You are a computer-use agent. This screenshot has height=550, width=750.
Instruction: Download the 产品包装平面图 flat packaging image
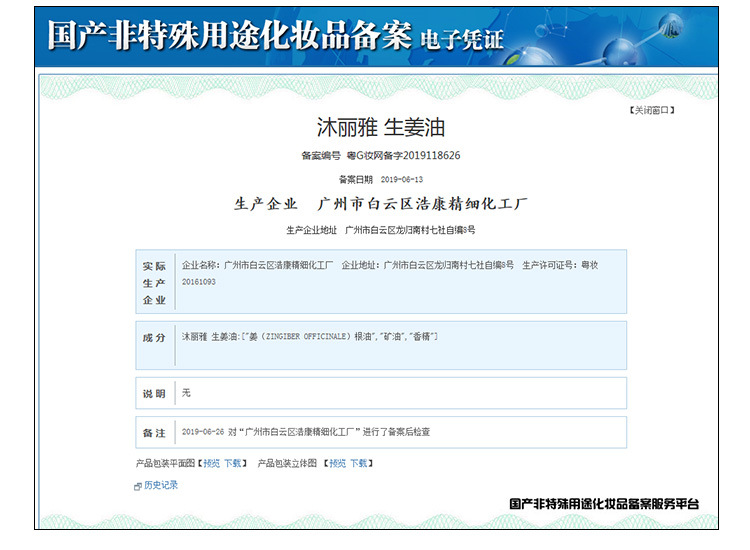coord(232,463)
